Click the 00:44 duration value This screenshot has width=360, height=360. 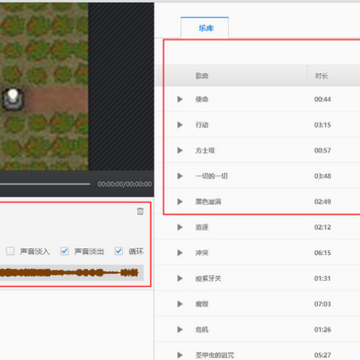(x=322, y=99)
